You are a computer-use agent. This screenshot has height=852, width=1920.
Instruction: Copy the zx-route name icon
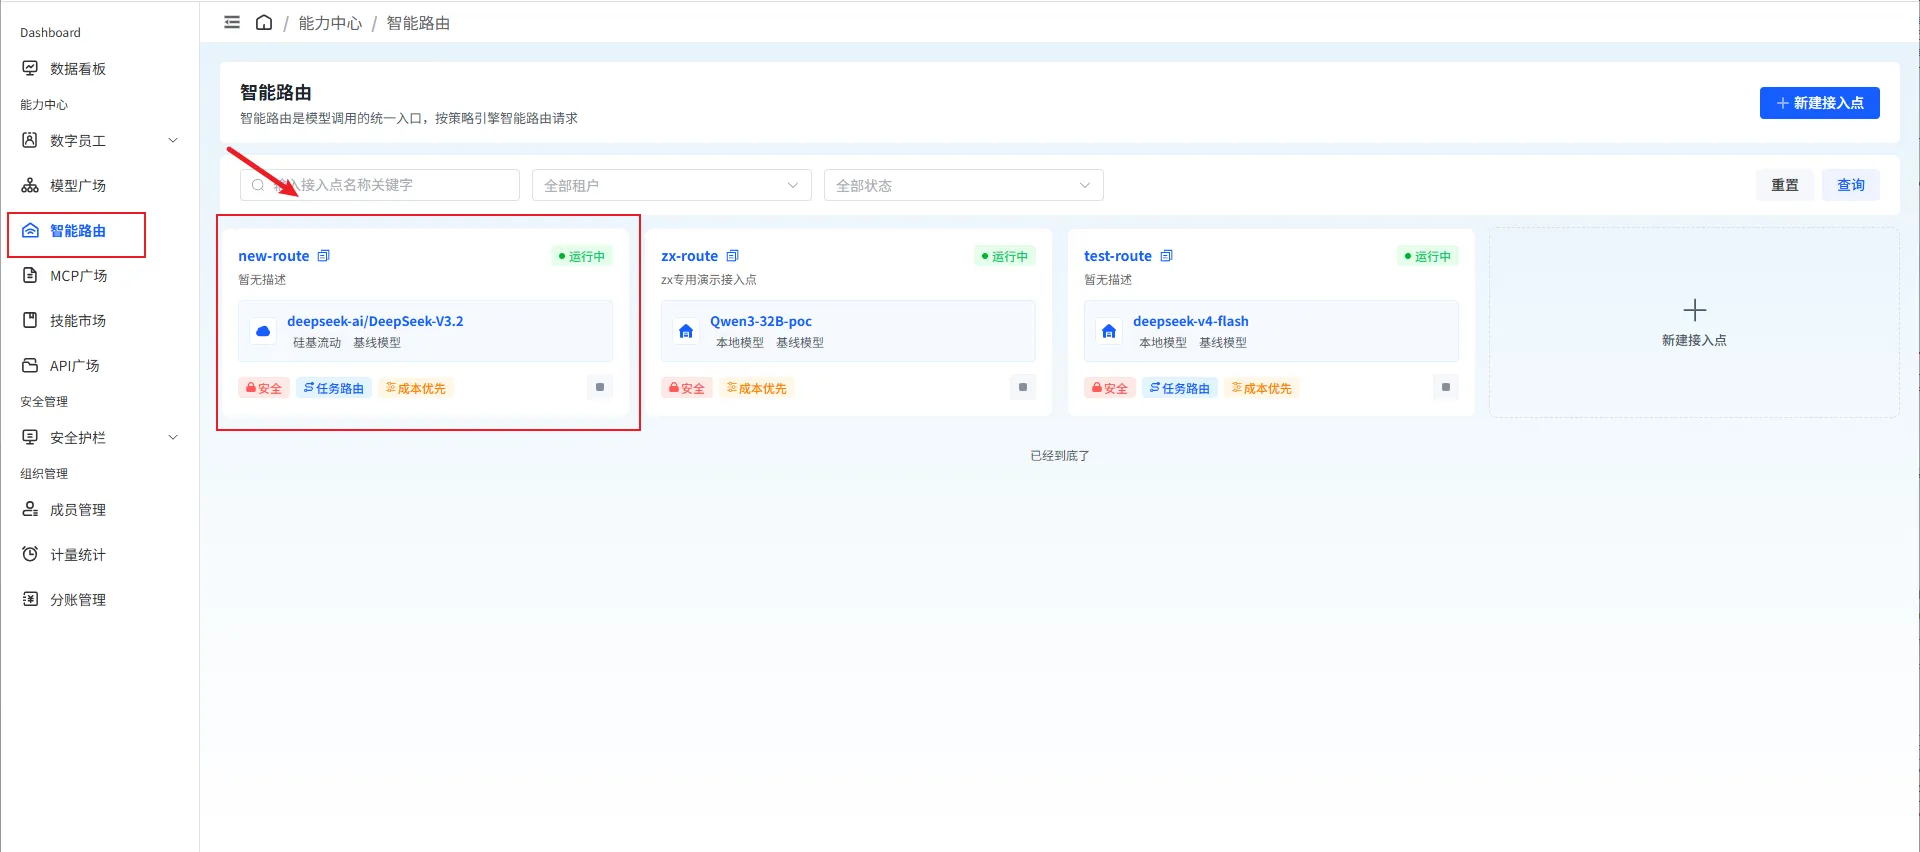[x=732, y=256]
